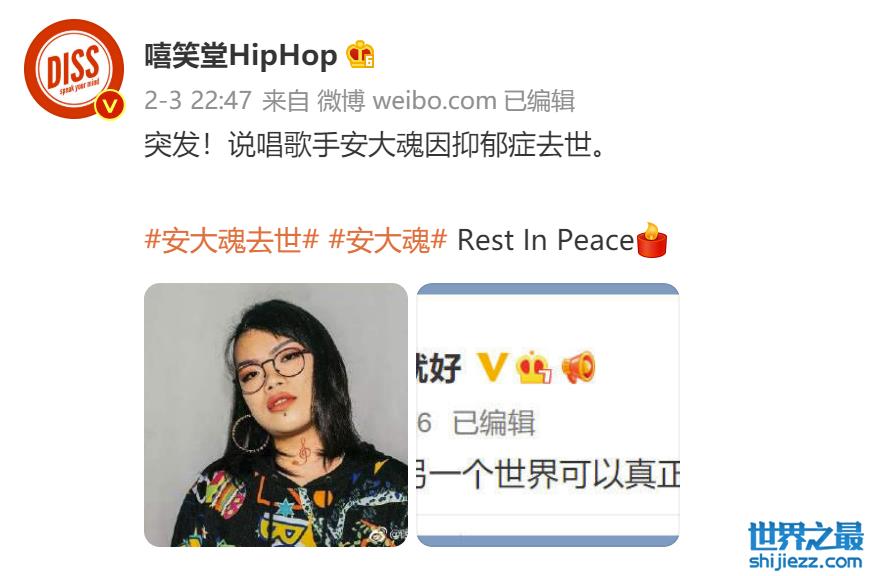Click the 世界之最 watermark logo
Screen dimensions: 873x576
tap(805, 536)
